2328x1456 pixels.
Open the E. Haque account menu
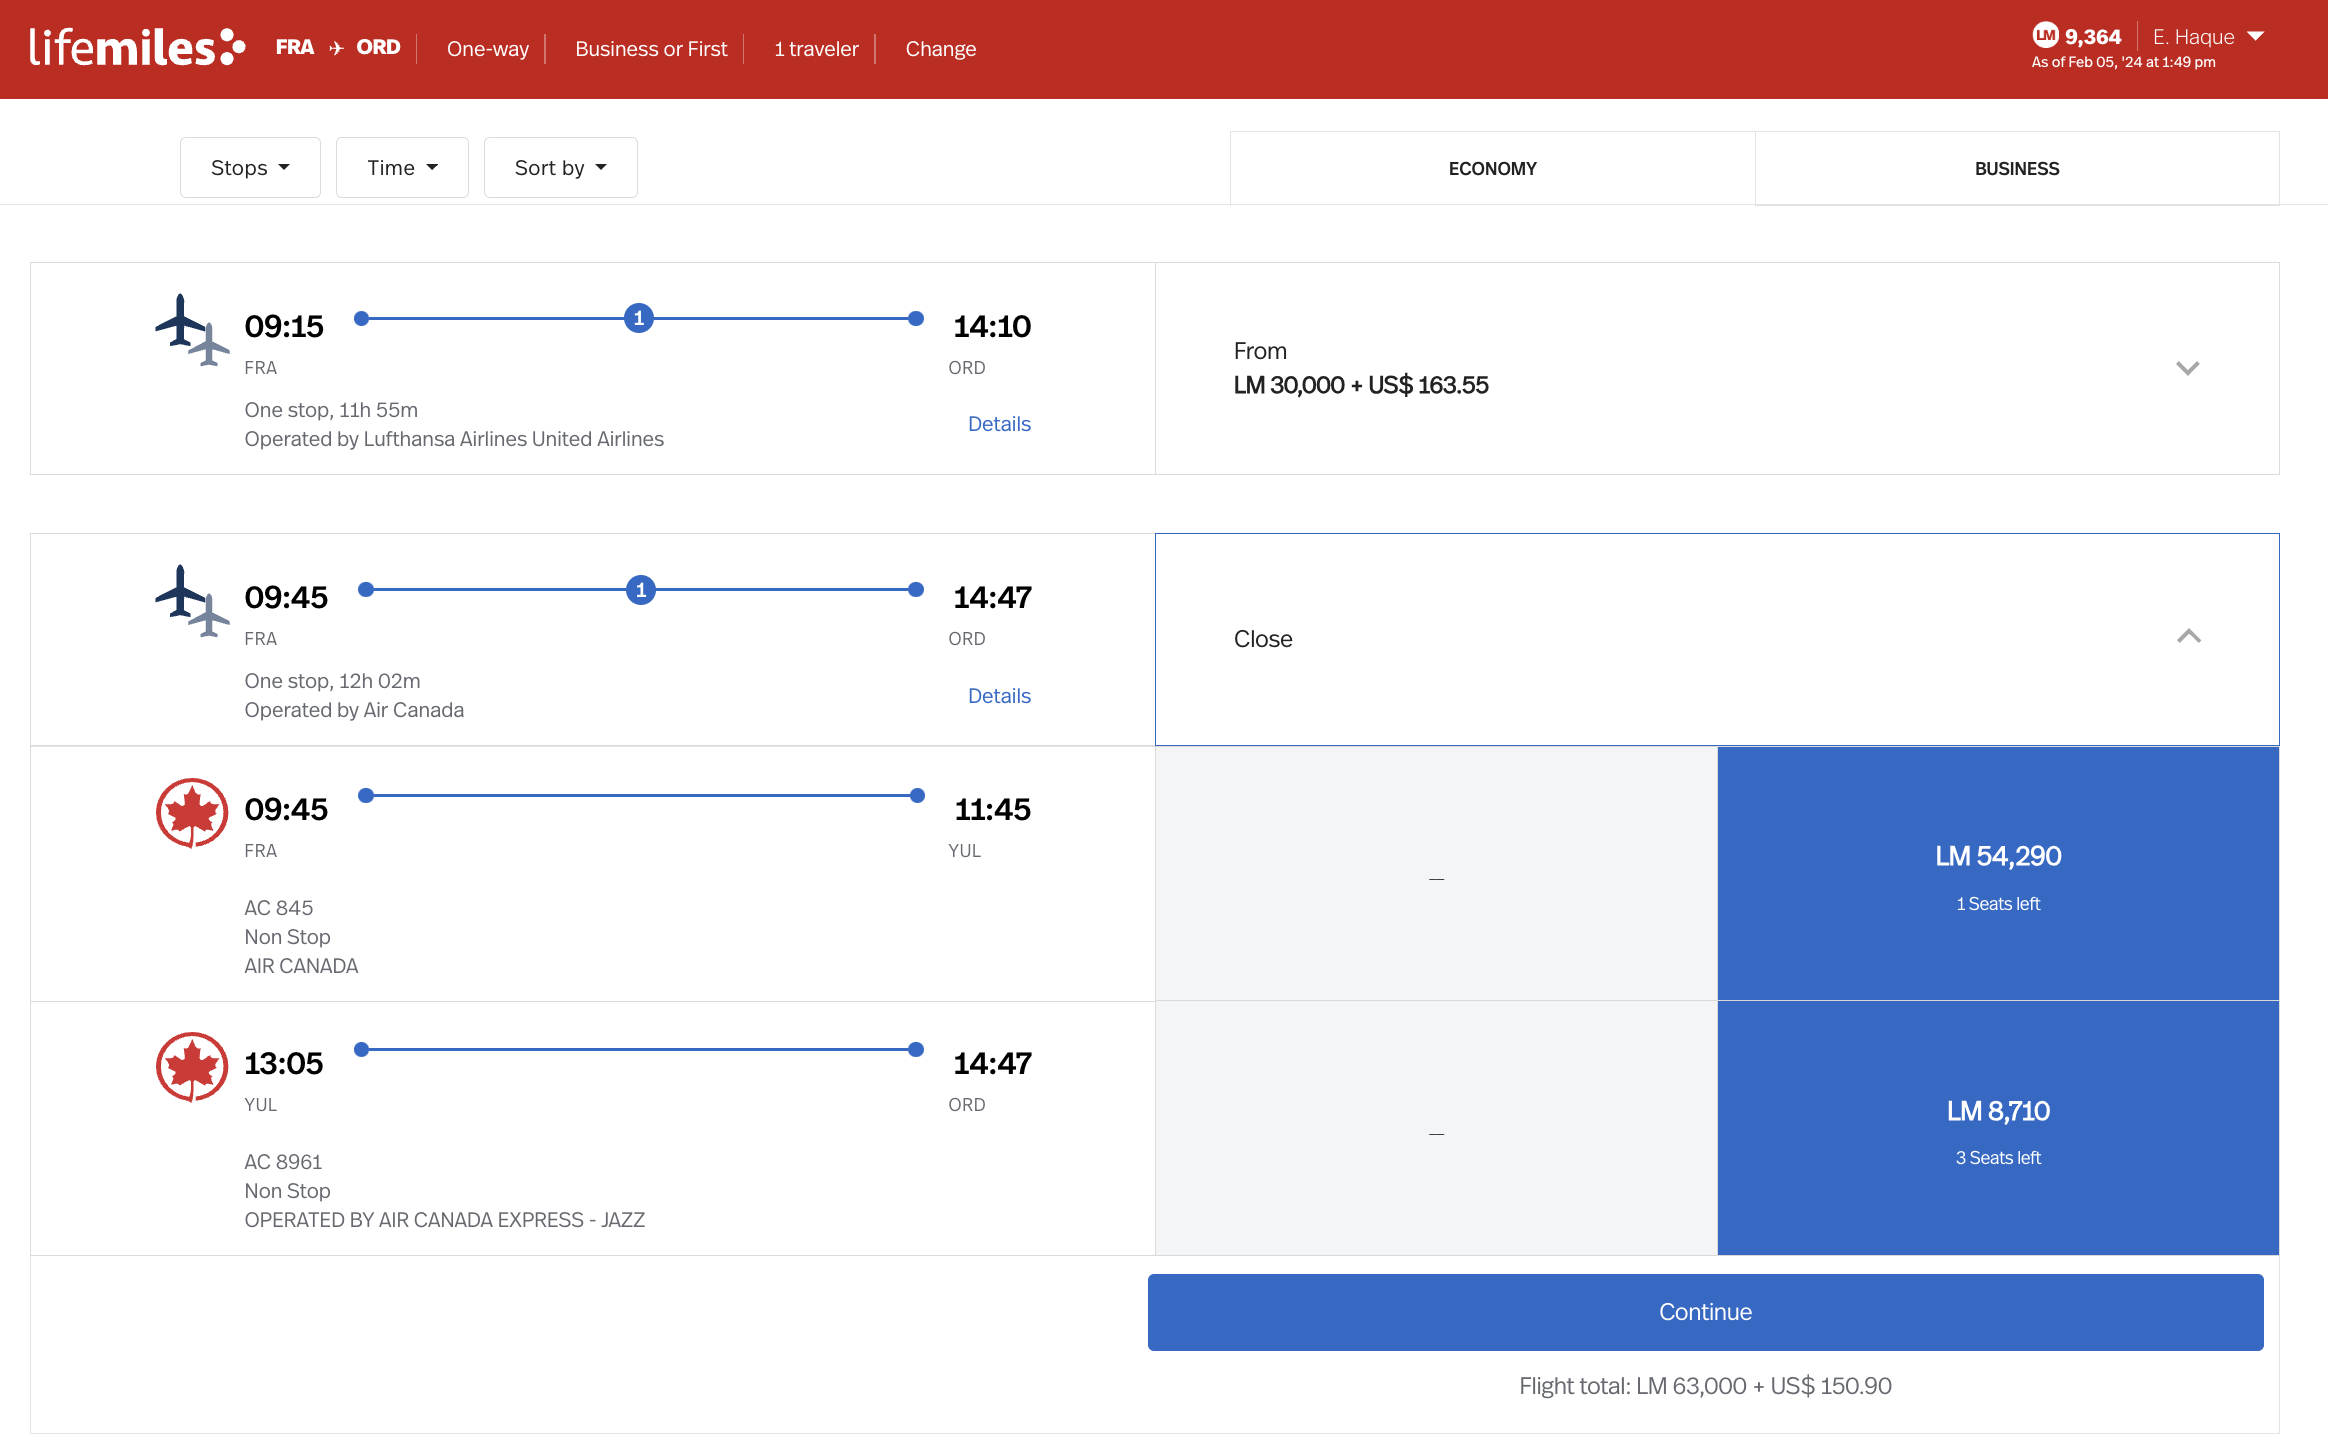[2208, 37]
